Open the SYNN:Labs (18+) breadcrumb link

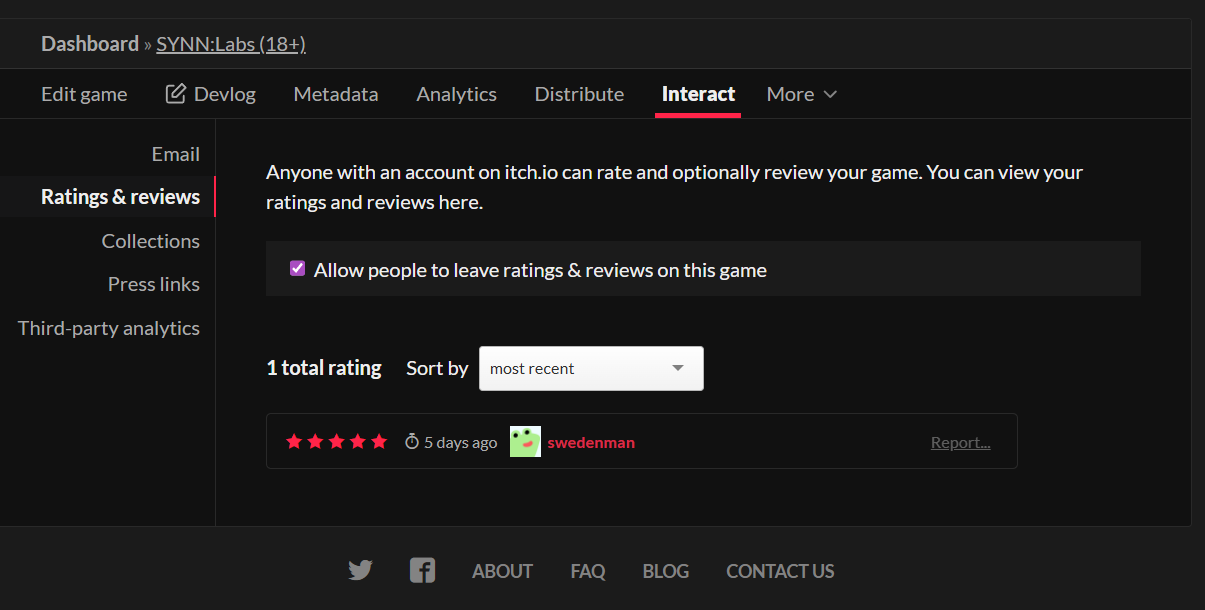click(231, 44)
